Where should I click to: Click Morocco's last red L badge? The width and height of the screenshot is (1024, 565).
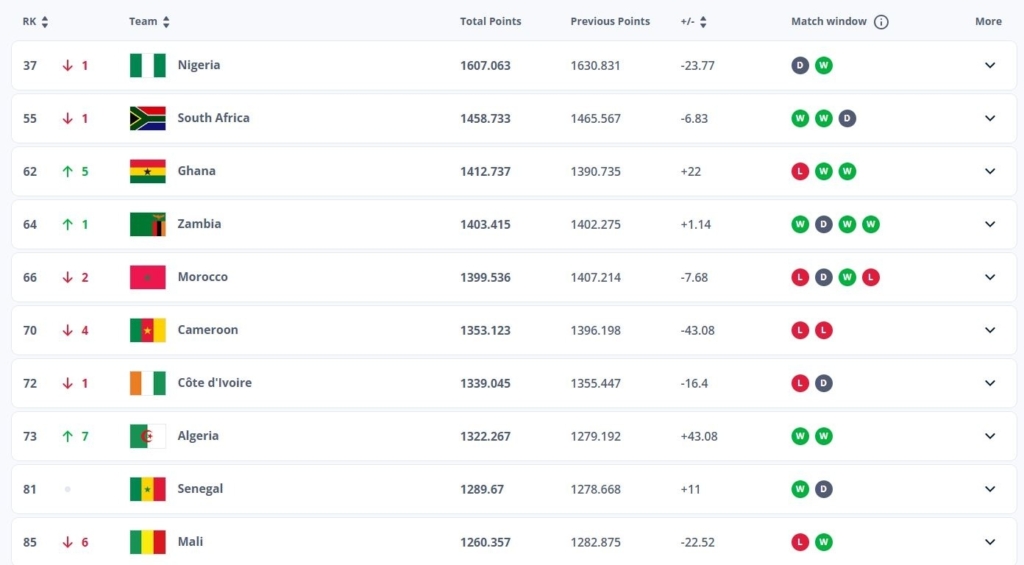pyautogui.click(x=871, y=277)
